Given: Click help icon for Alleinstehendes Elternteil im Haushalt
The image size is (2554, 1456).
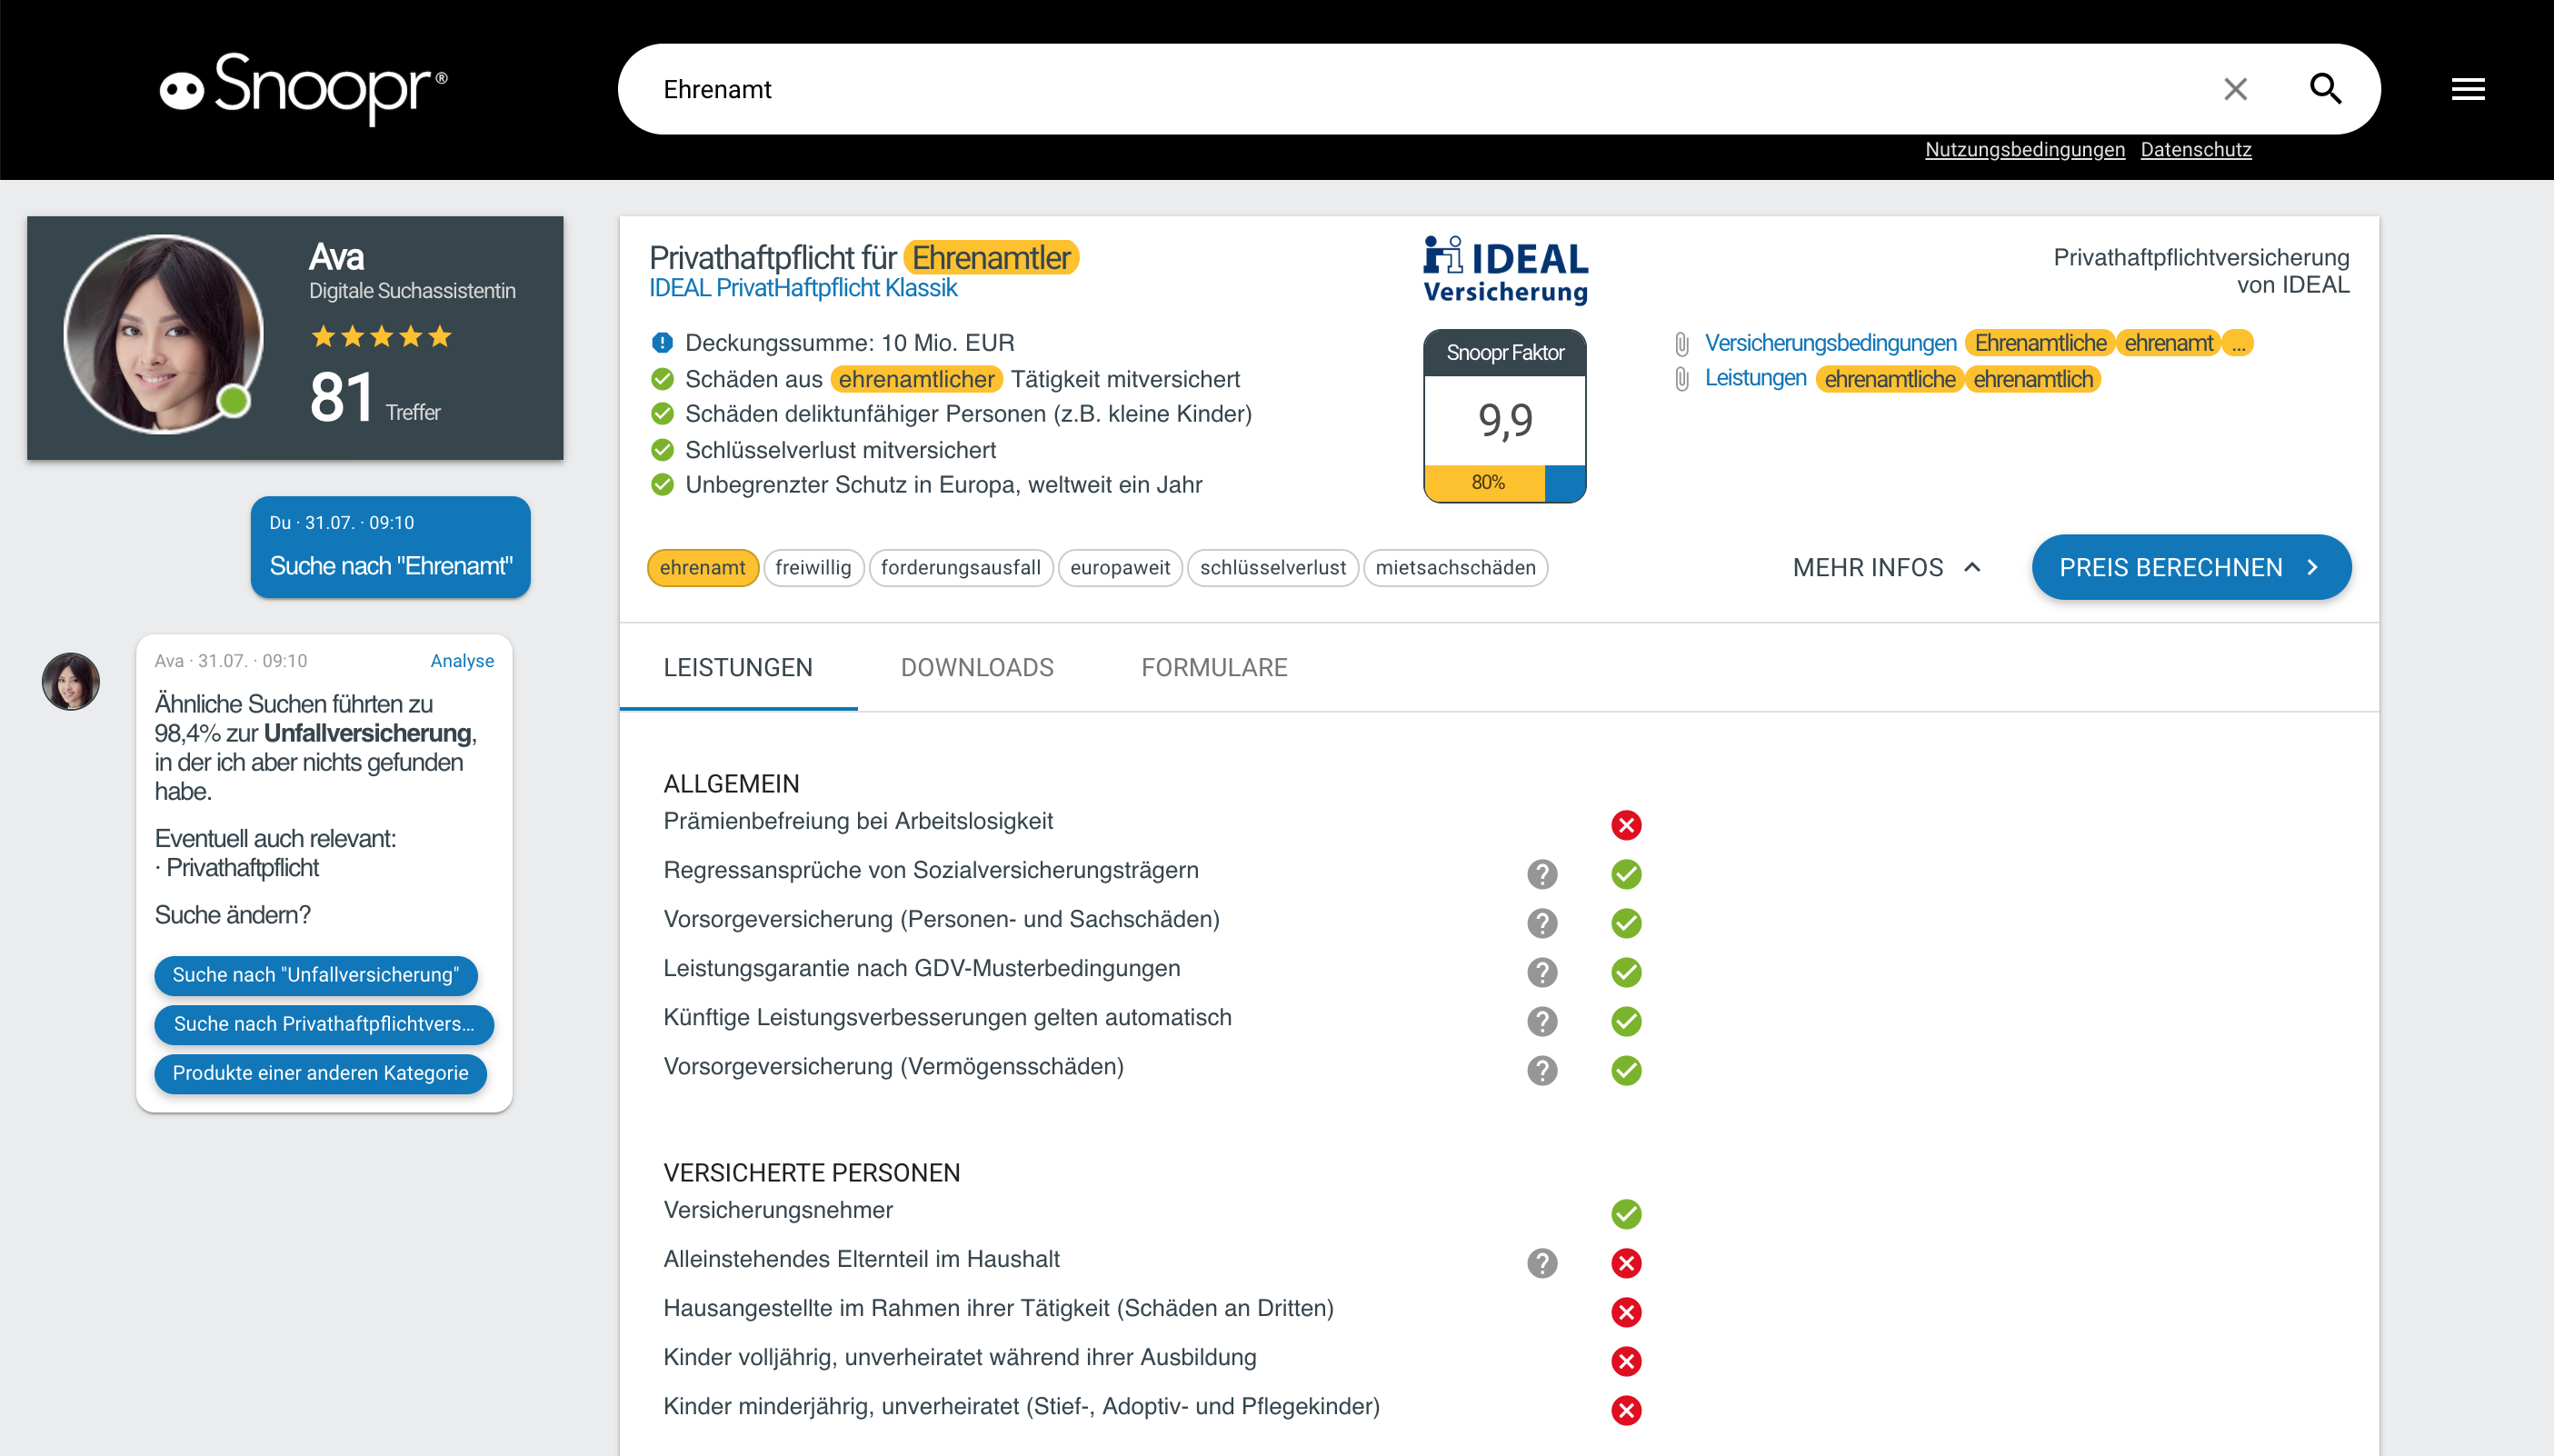Looking at the screenshot, I should (x=1541, y=1263).
